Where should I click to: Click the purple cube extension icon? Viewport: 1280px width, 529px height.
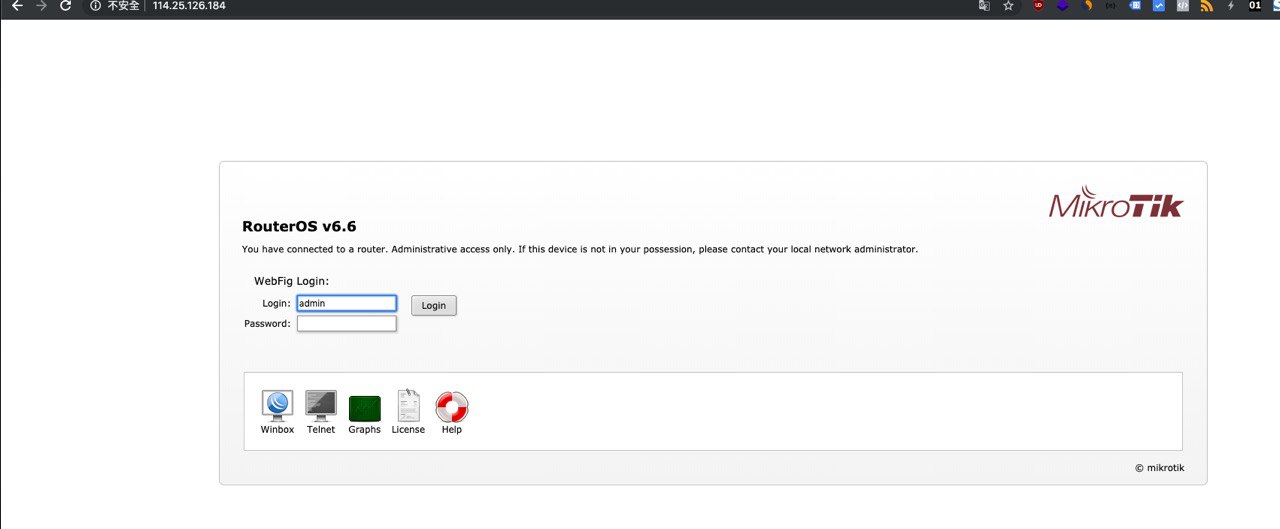point(1063,5)
